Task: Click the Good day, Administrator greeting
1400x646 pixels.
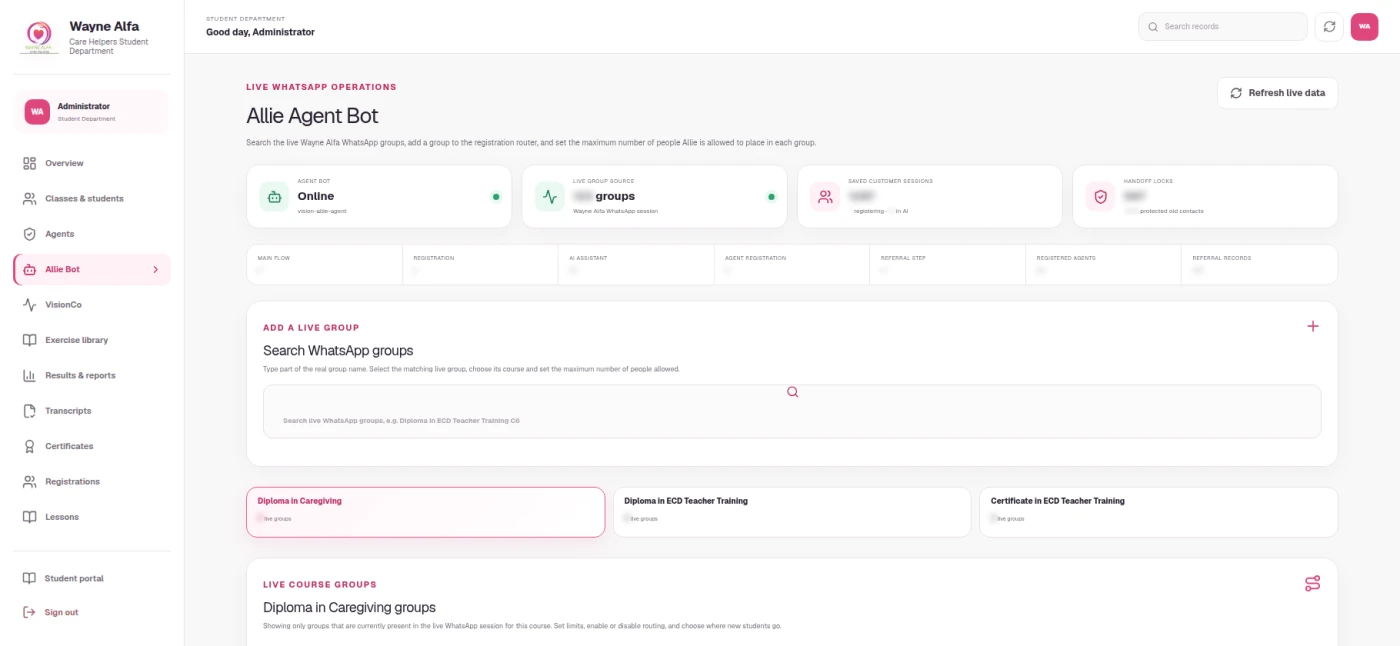Action: pyautogui.click(x=260, y=32)
